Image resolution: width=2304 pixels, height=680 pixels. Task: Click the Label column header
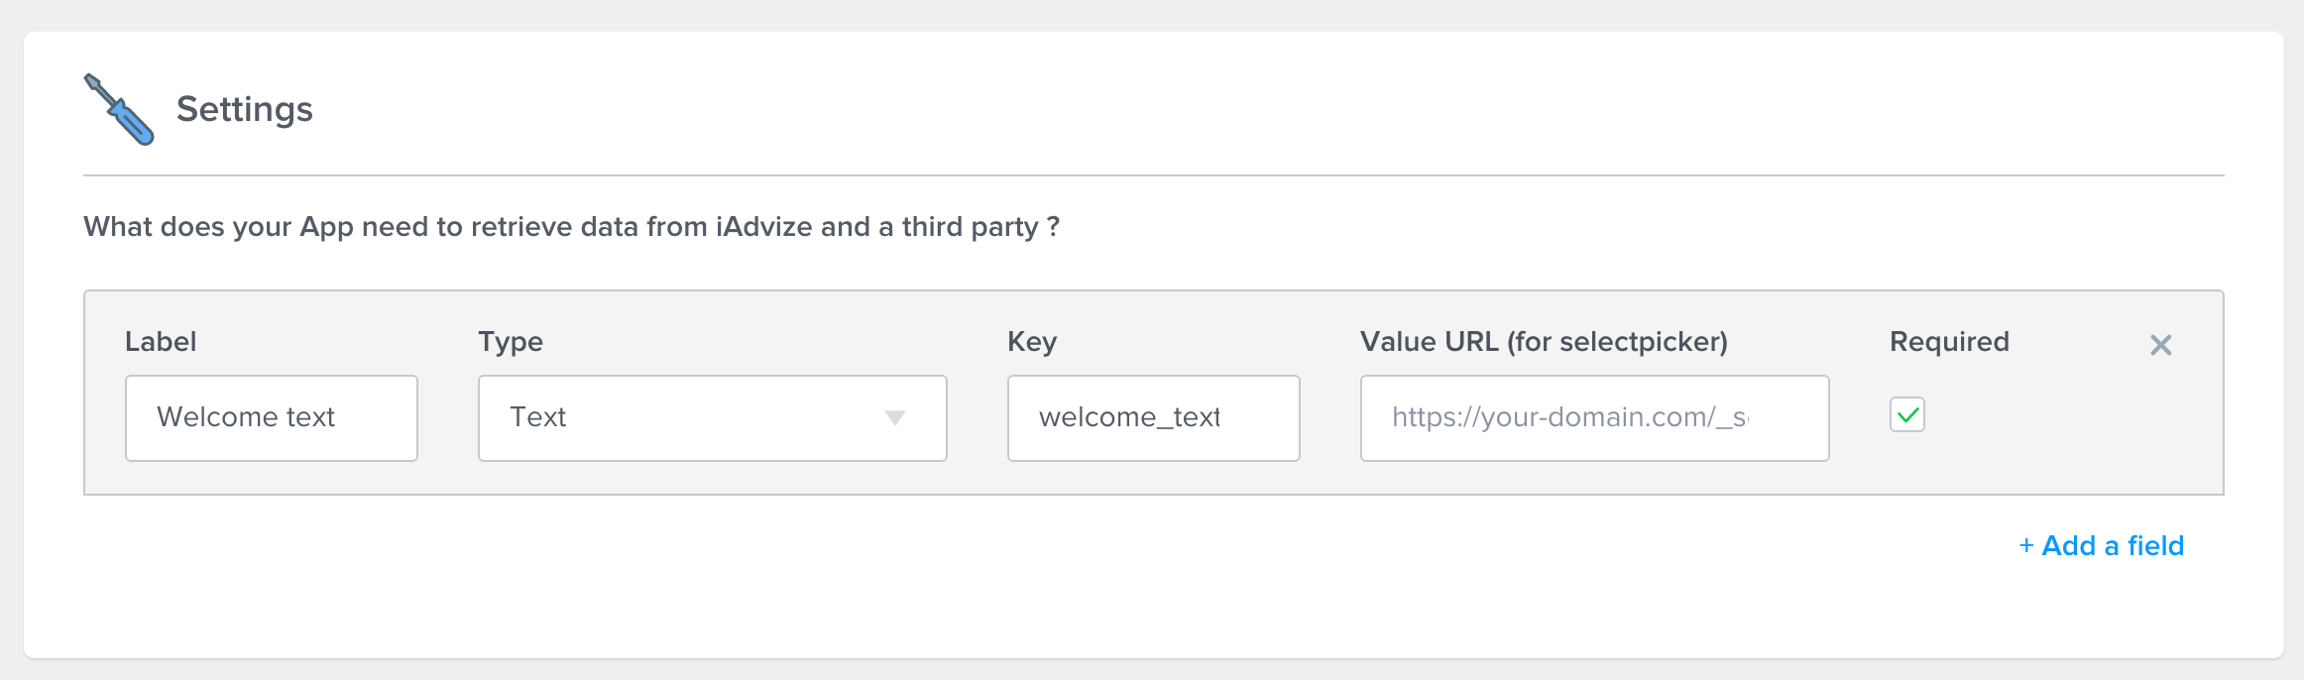point(160,342)
